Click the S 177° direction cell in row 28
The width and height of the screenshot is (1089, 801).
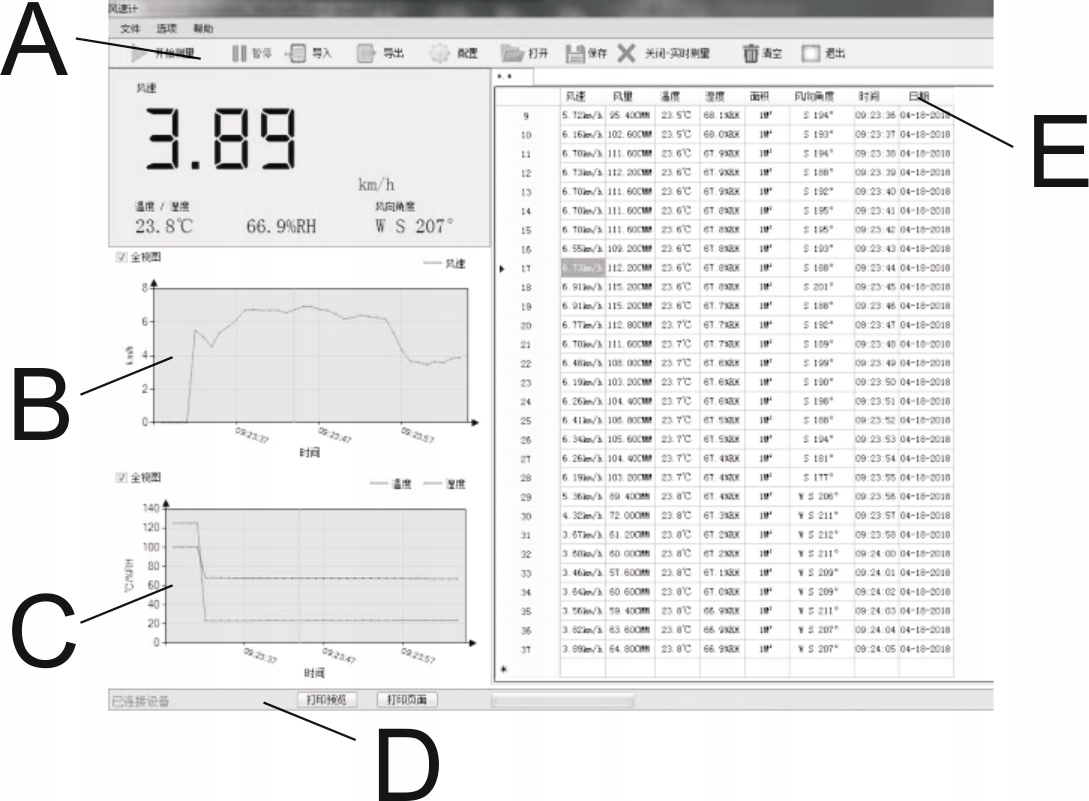pos(822,478)
